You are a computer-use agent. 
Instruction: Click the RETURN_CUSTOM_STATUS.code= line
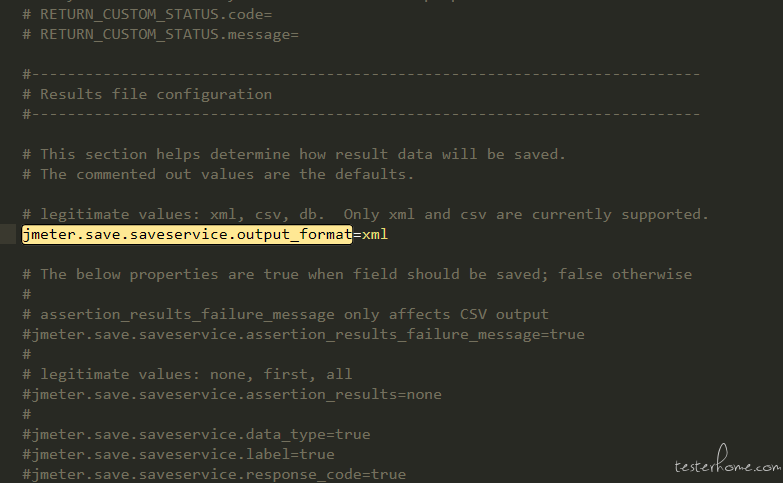[147, 14]
